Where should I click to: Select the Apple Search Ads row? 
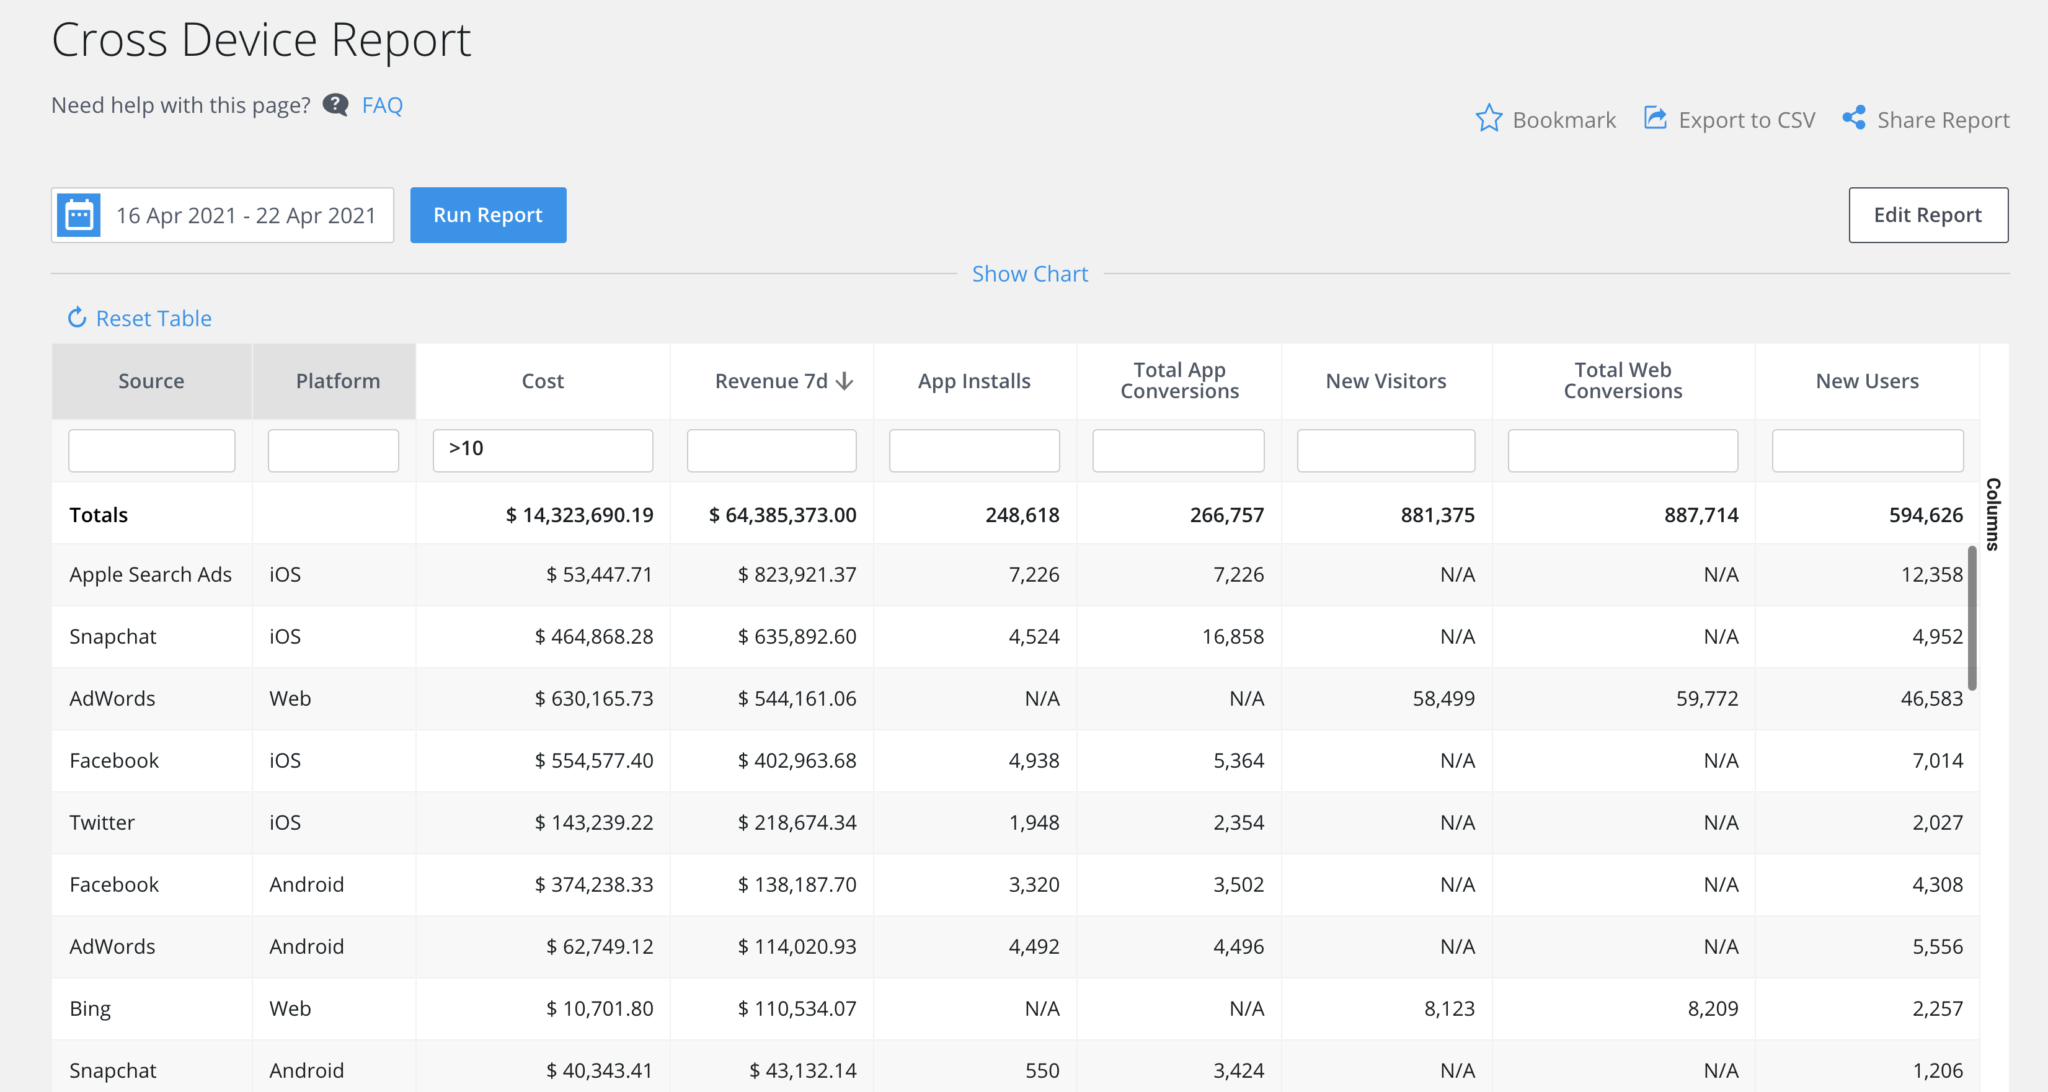click(x=150, y=574)
